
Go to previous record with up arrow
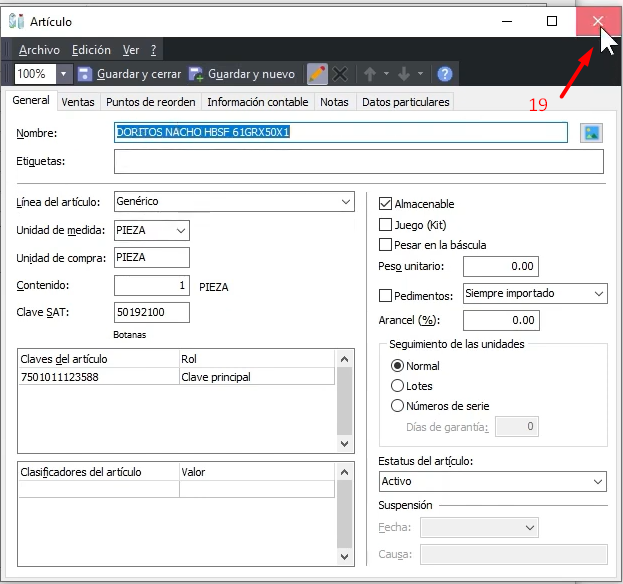(370, 74)
